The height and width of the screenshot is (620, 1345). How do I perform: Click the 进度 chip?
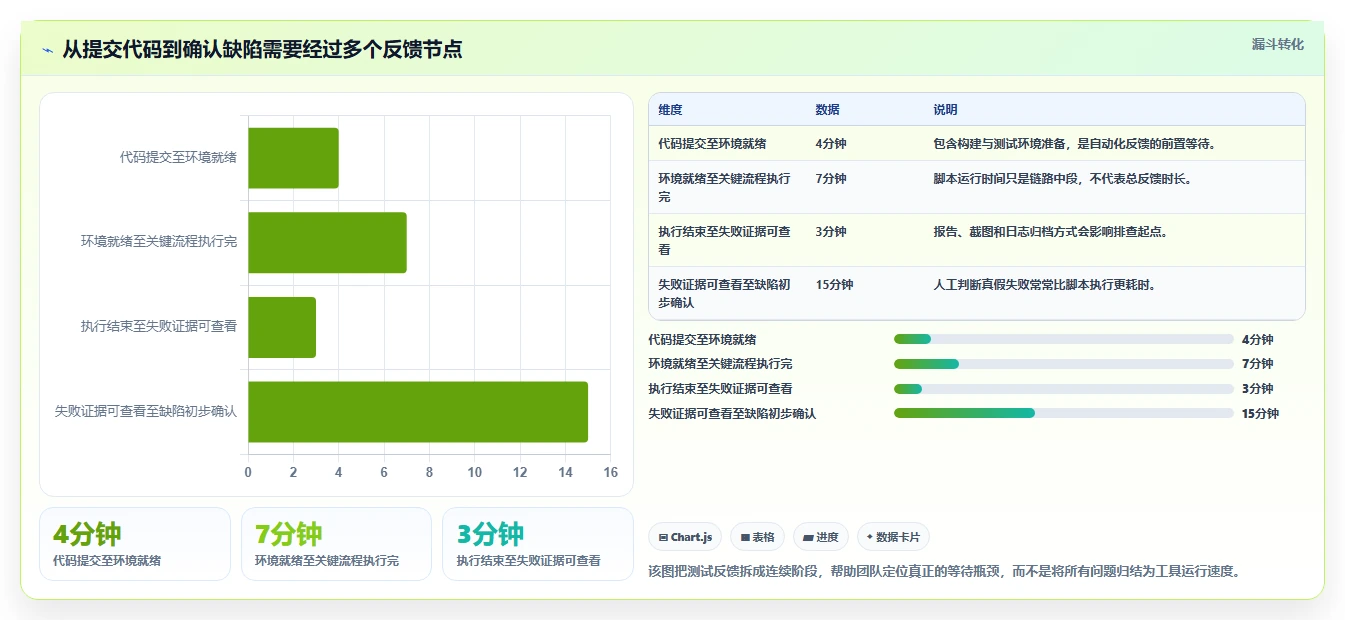821,537
